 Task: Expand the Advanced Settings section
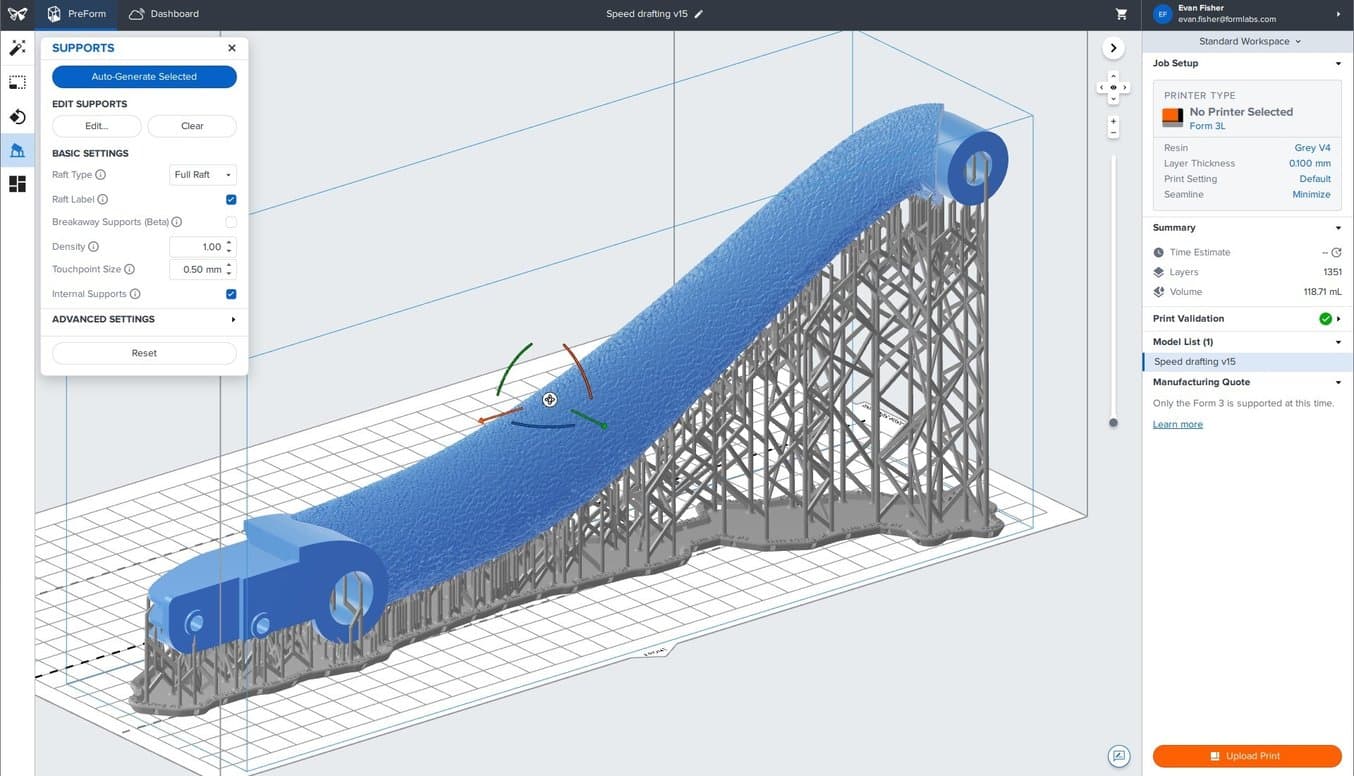144,319
